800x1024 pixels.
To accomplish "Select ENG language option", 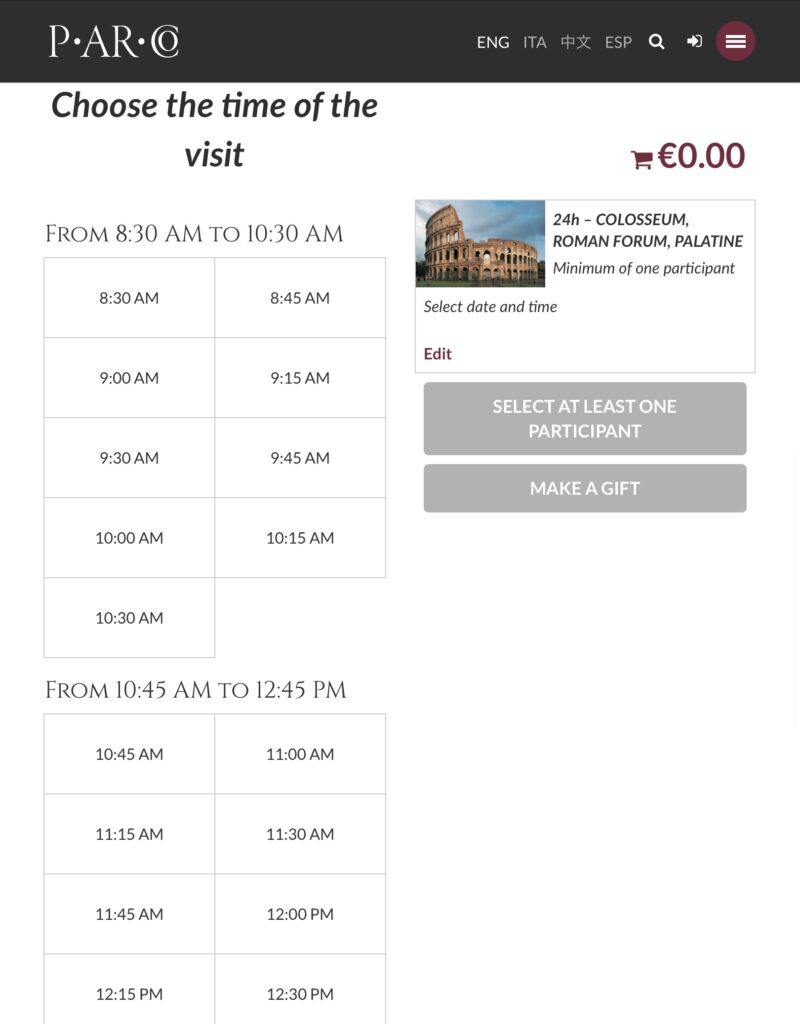I will [493, 42].
